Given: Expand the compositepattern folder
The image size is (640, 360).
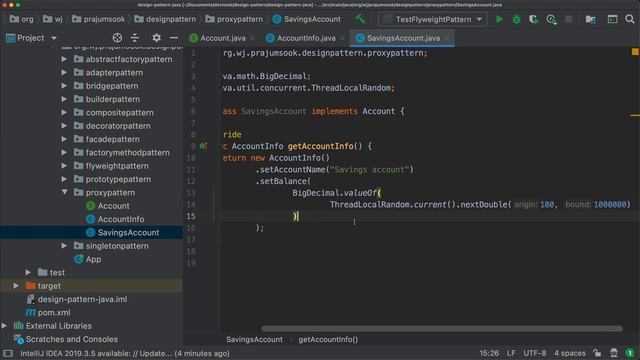Looking at the screenshot, I should click(64, 113).
